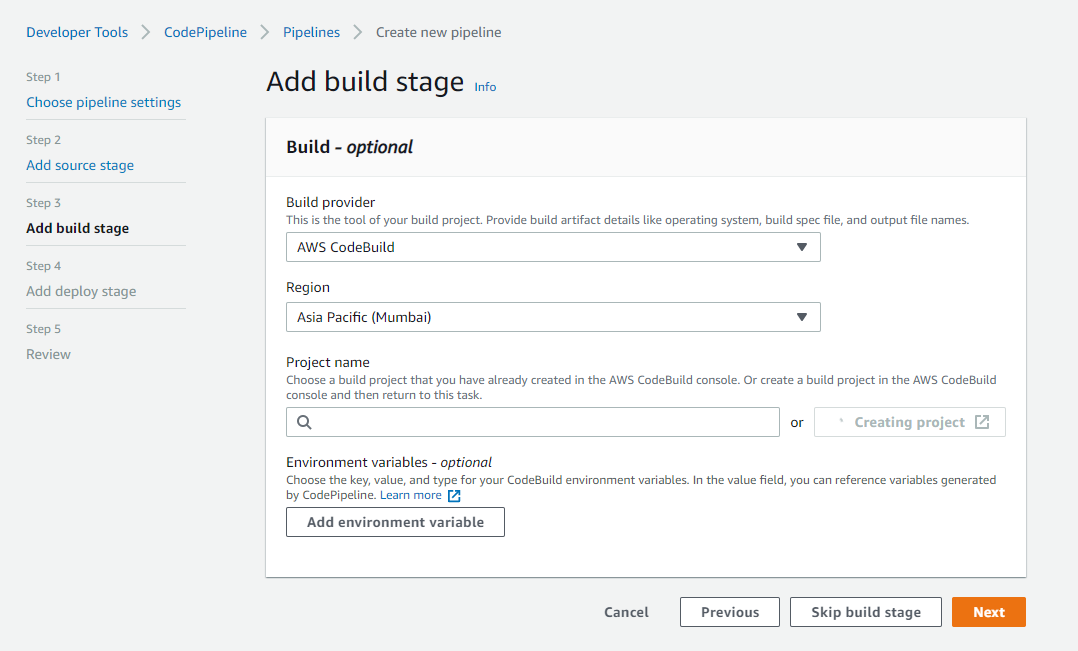This screenshot has height=651, width=1078.
Task: Go back to Add source stage step
Action: (80, 165)
